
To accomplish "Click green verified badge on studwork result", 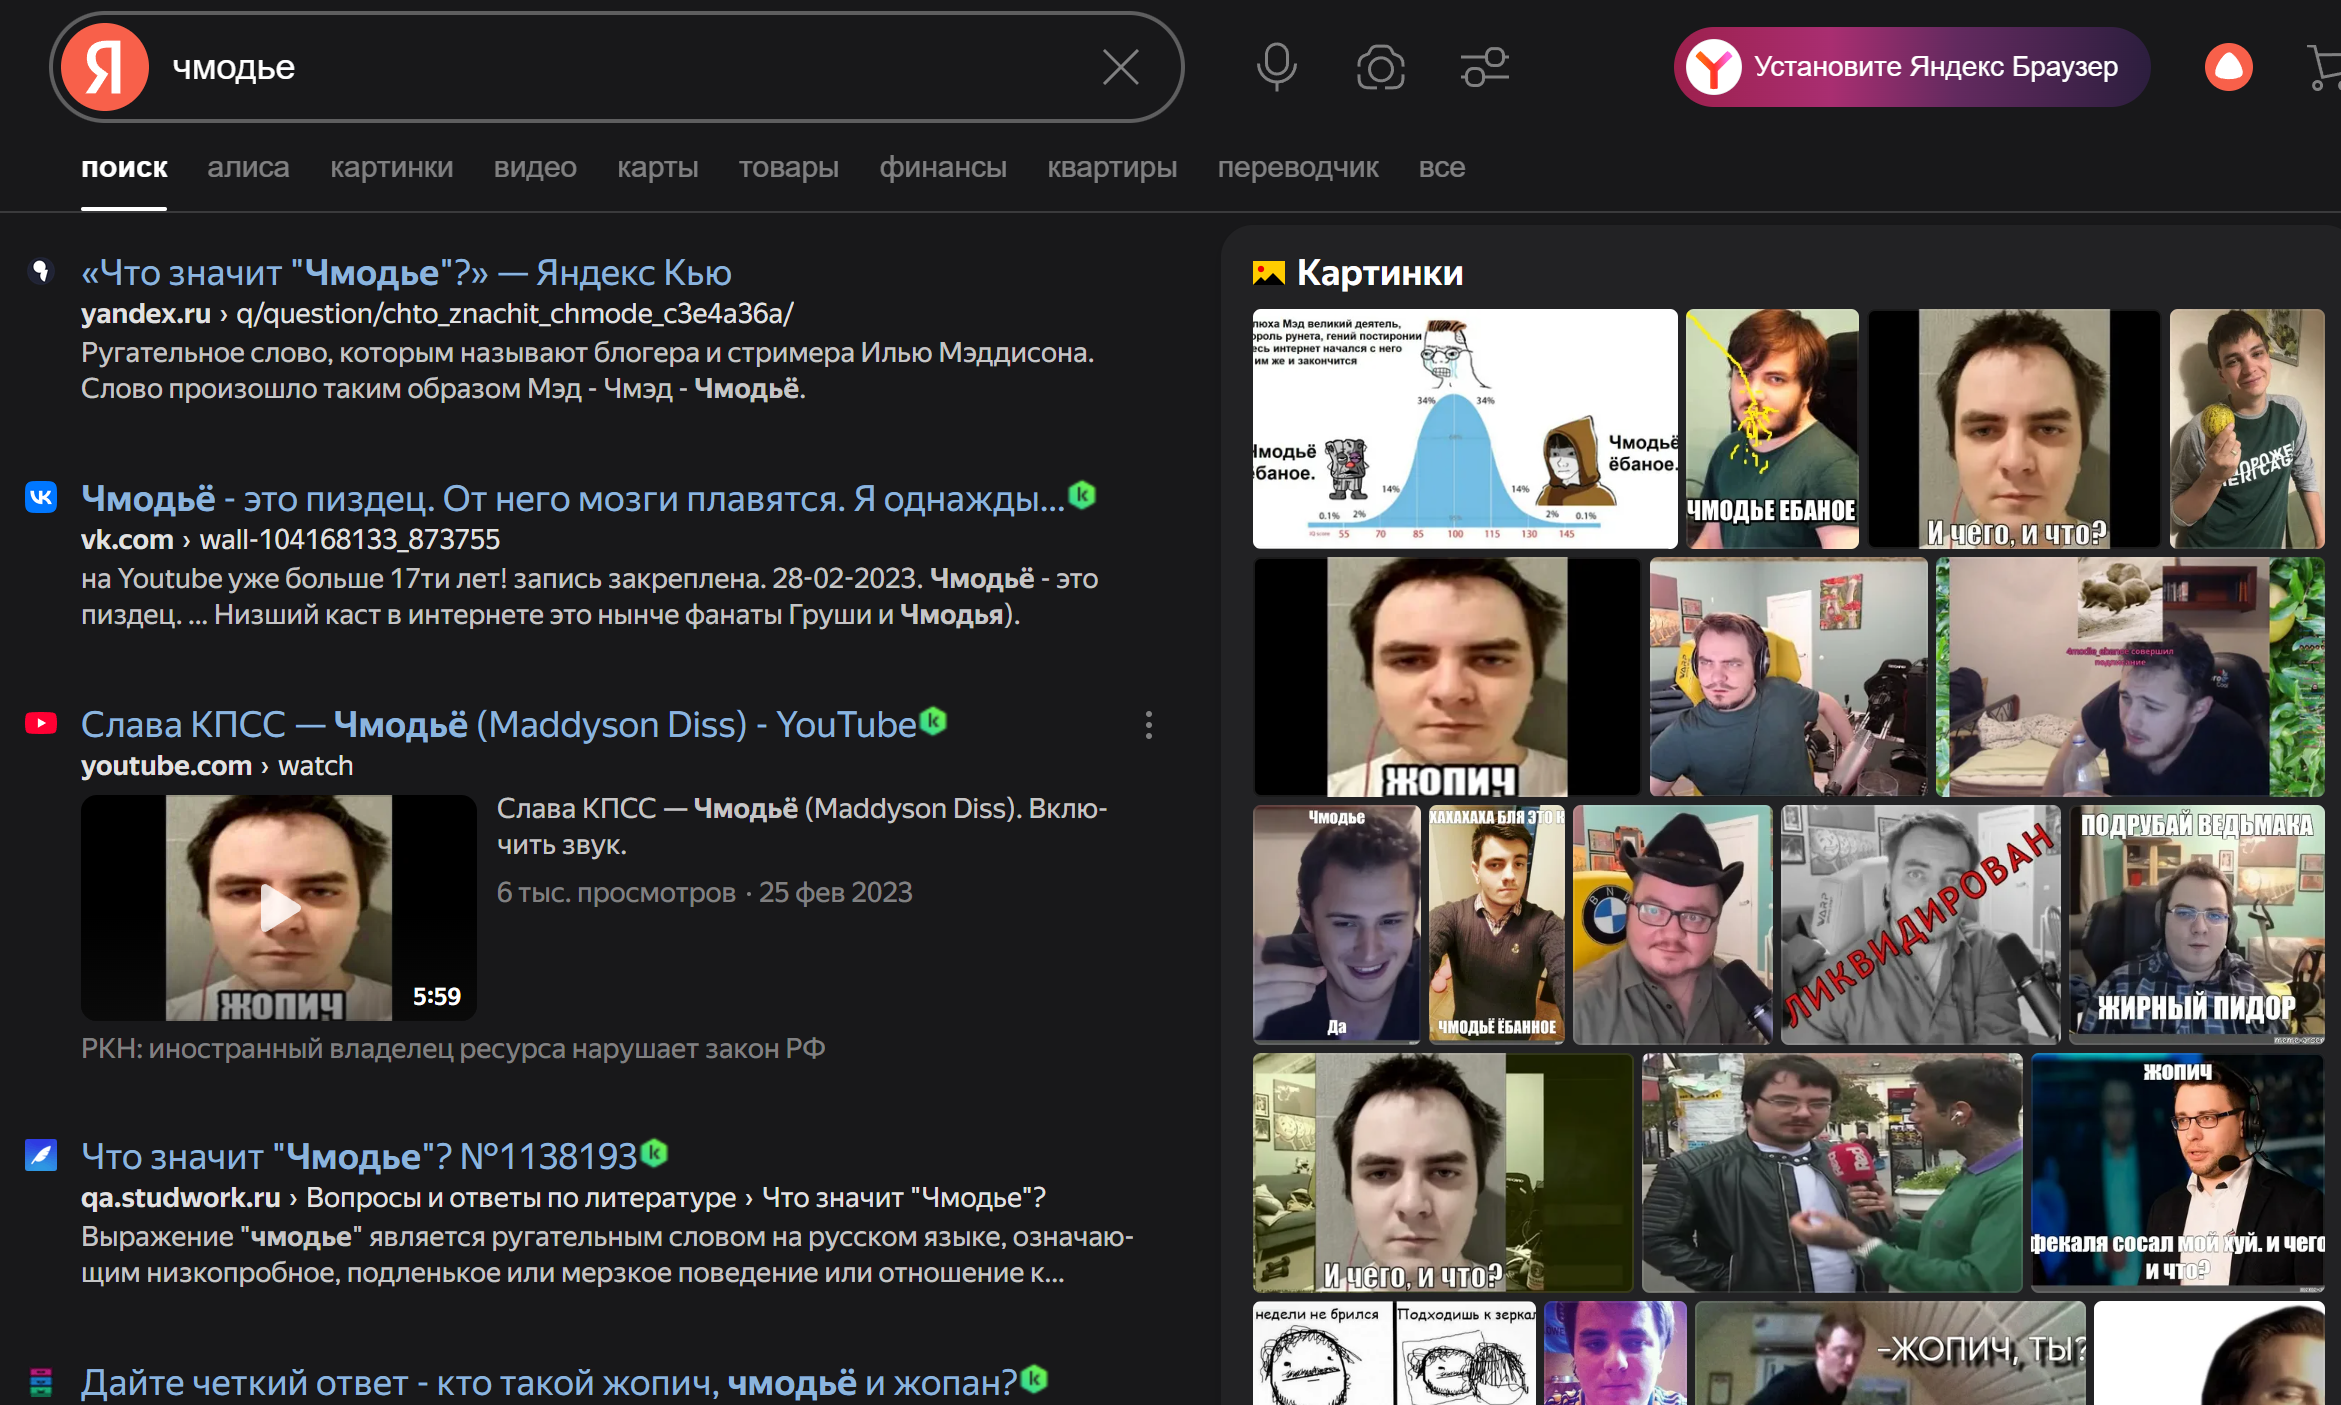I will pyautogui.click(x=654, y=1154).
